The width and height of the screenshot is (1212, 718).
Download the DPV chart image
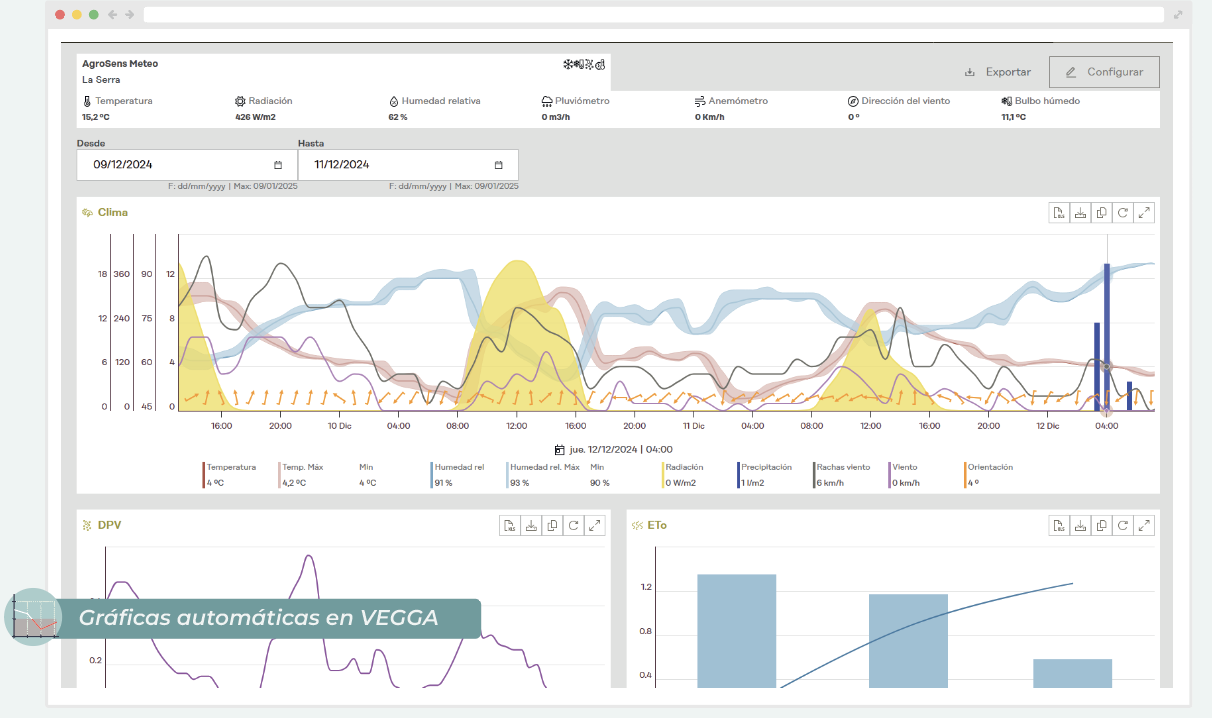click(530, 525)
